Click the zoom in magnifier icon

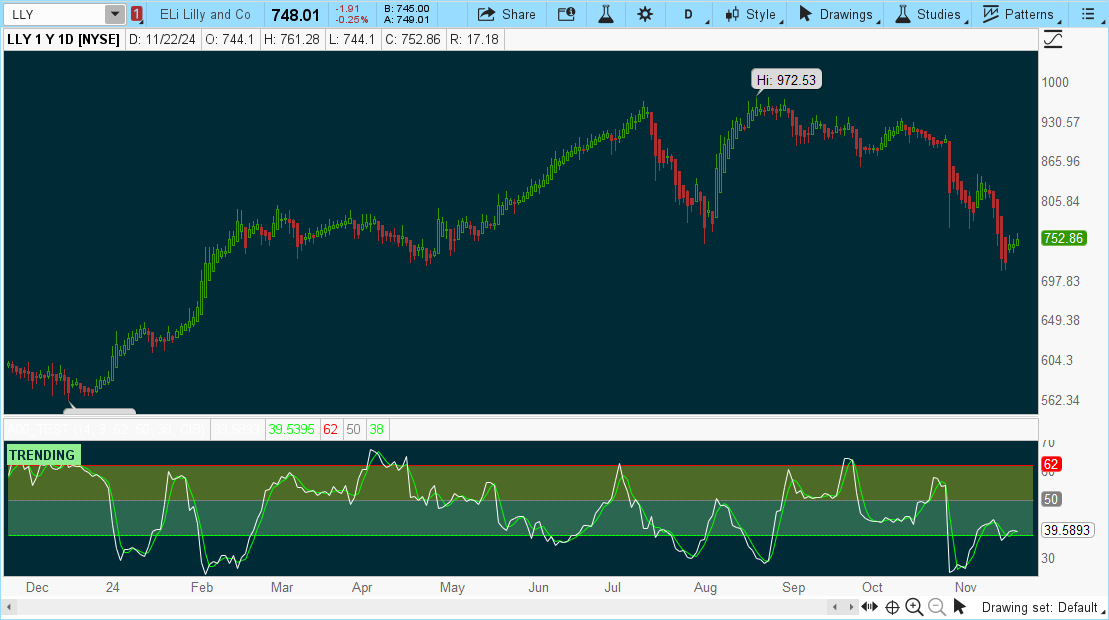pyautogui.click(x=915, y=607)
